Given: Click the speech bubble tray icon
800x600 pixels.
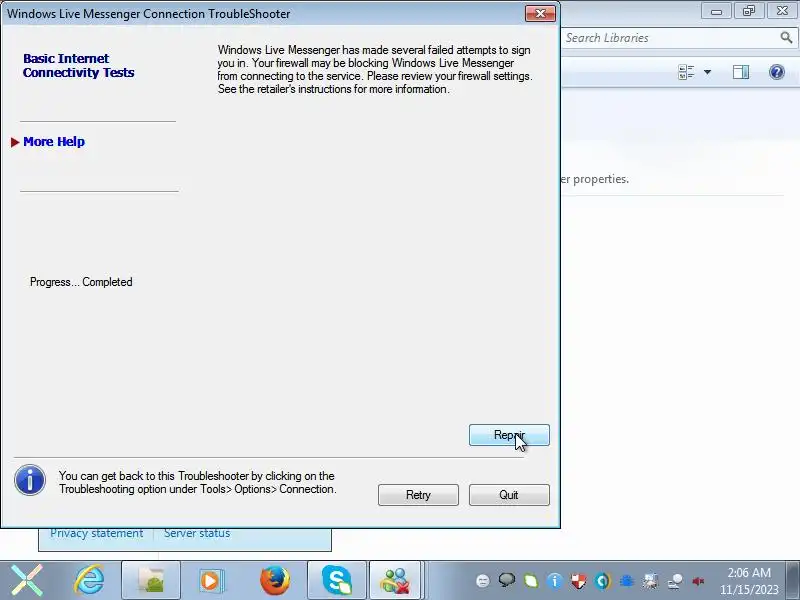Looking at the screenshot, I should [507, 580].
